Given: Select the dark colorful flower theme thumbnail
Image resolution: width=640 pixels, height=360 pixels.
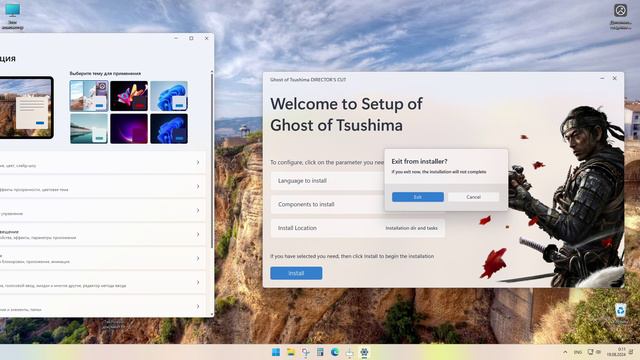Looking at the screenshot, I should [x=129, y=96].
